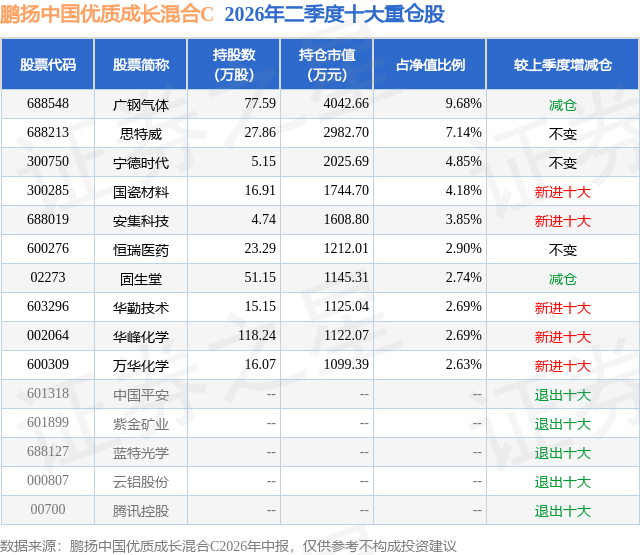
Task: Select the 中国平安 退出十大 label
Action: coord(563,395)
